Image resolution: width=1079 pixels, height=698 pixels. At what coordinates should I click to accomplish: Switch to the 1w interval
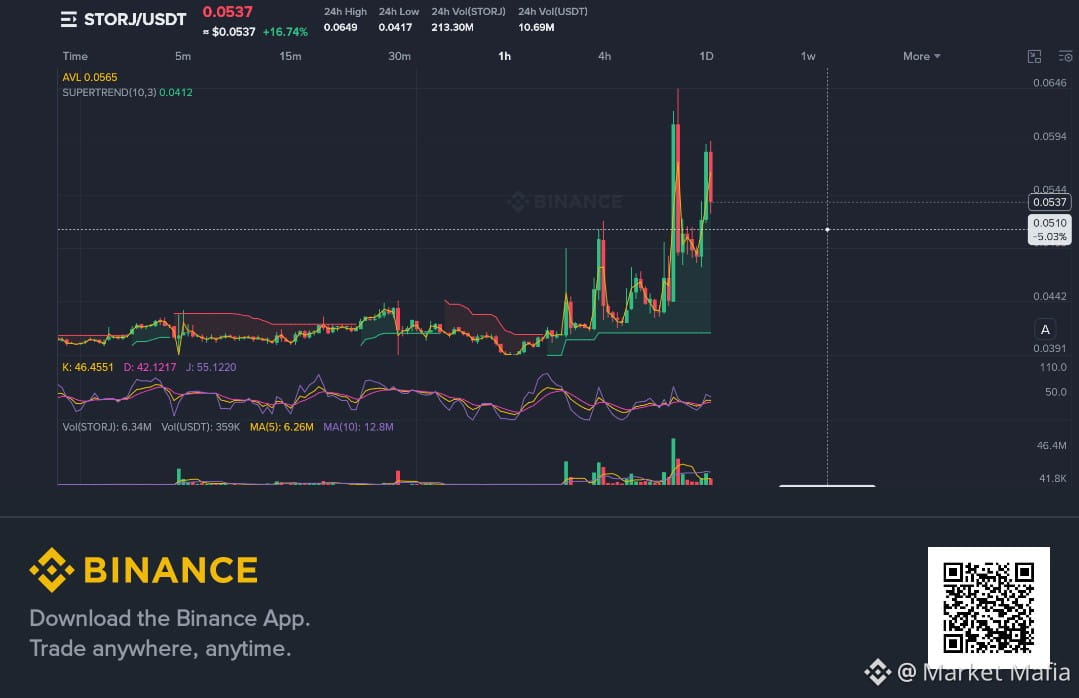click(x=808, y=56)
